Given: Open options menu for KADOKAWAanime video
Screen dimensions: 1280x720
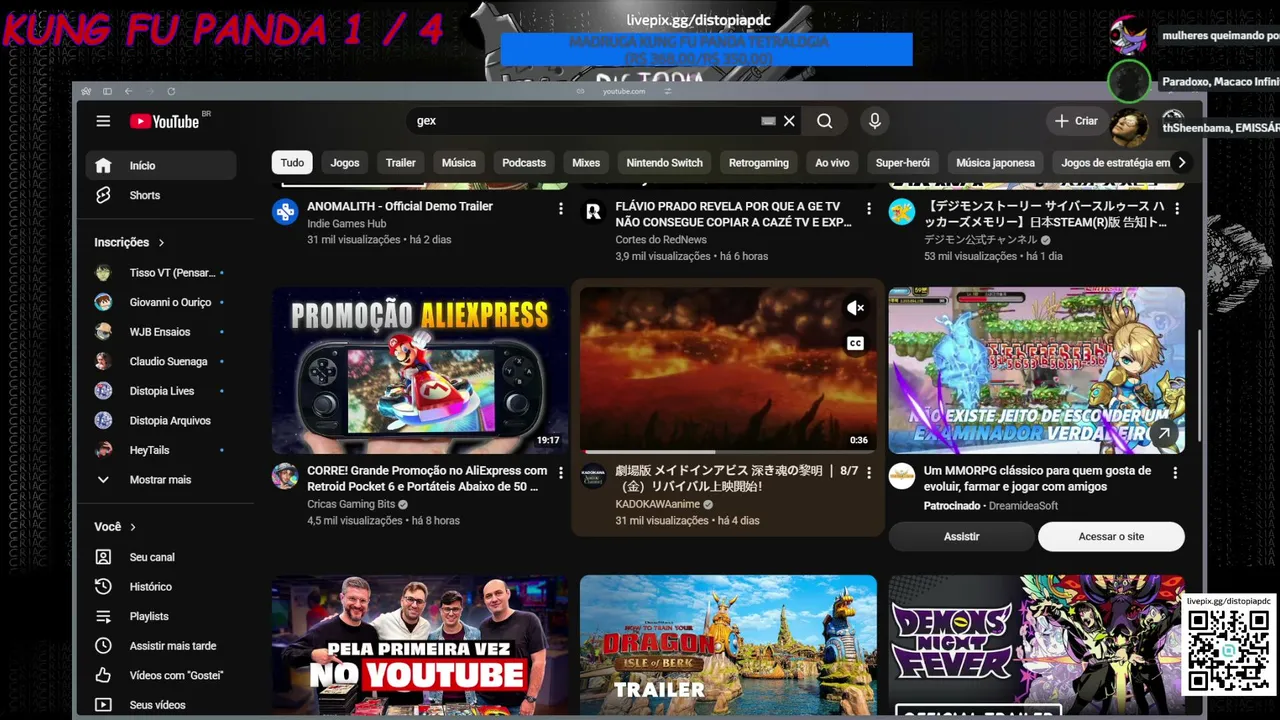Looking at the screenshot, I should tap(868, 473).
